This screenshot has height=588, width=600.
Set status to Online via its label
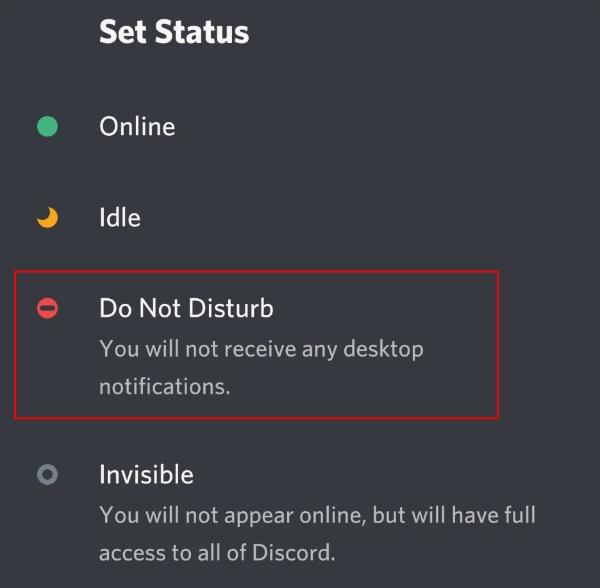click(x=137, y=127)
